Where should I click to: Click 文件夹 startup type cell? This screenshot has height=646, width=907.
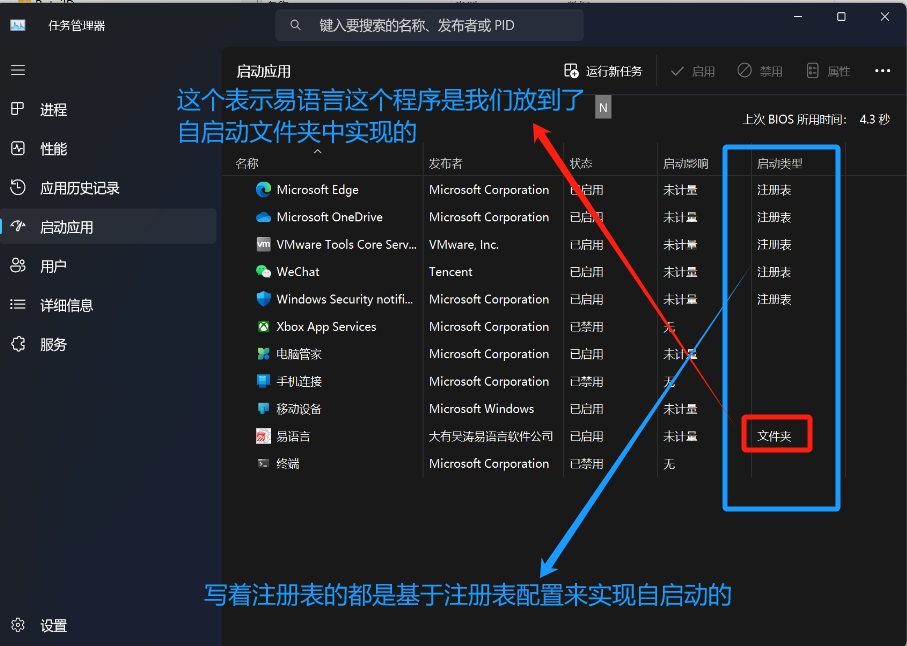click(774, 436)
